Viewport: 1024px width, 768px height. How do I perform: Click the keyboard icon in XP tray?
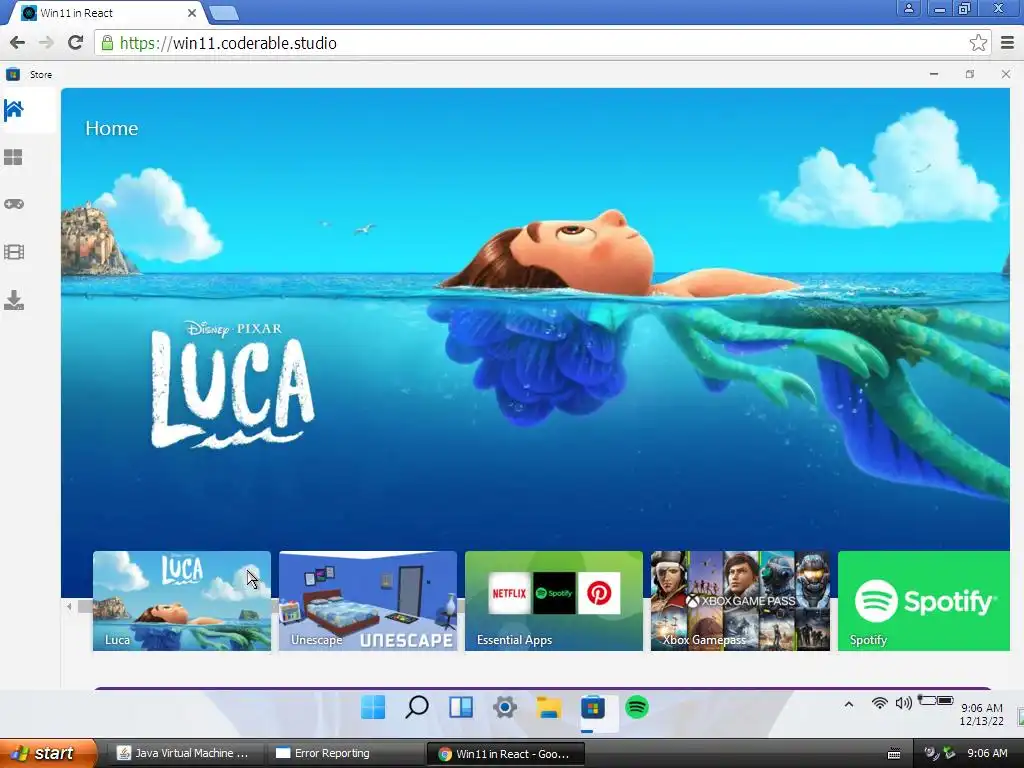[x=894, y=754]
